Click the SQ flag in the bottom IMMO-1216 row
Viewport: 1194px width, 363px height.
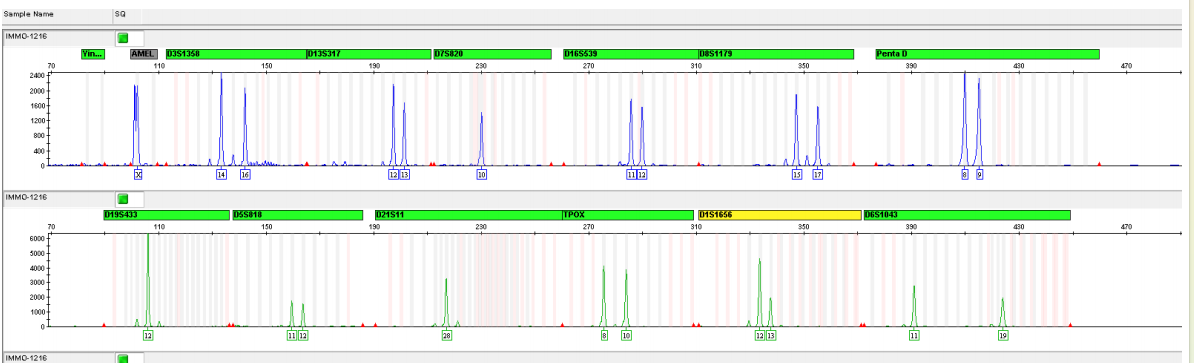pos(123,358)
